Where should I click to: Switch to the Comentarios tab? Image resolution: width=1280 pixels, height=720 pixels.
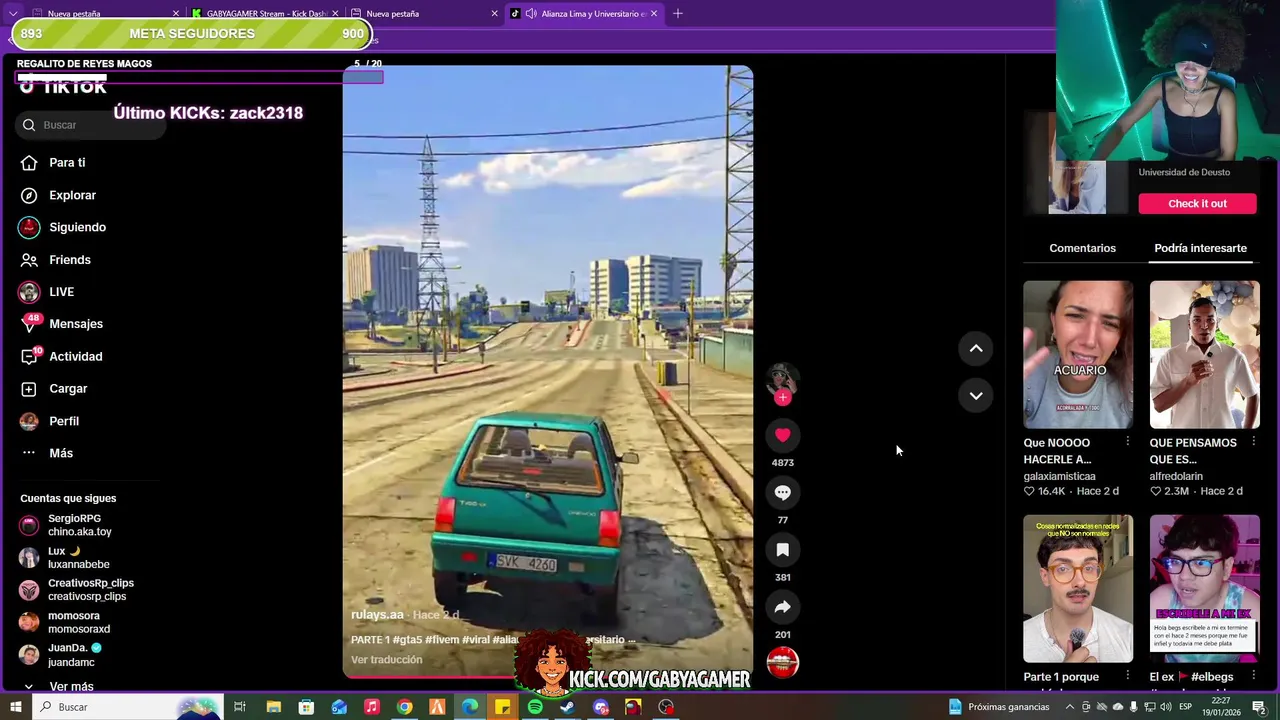tap(1082, 248)
